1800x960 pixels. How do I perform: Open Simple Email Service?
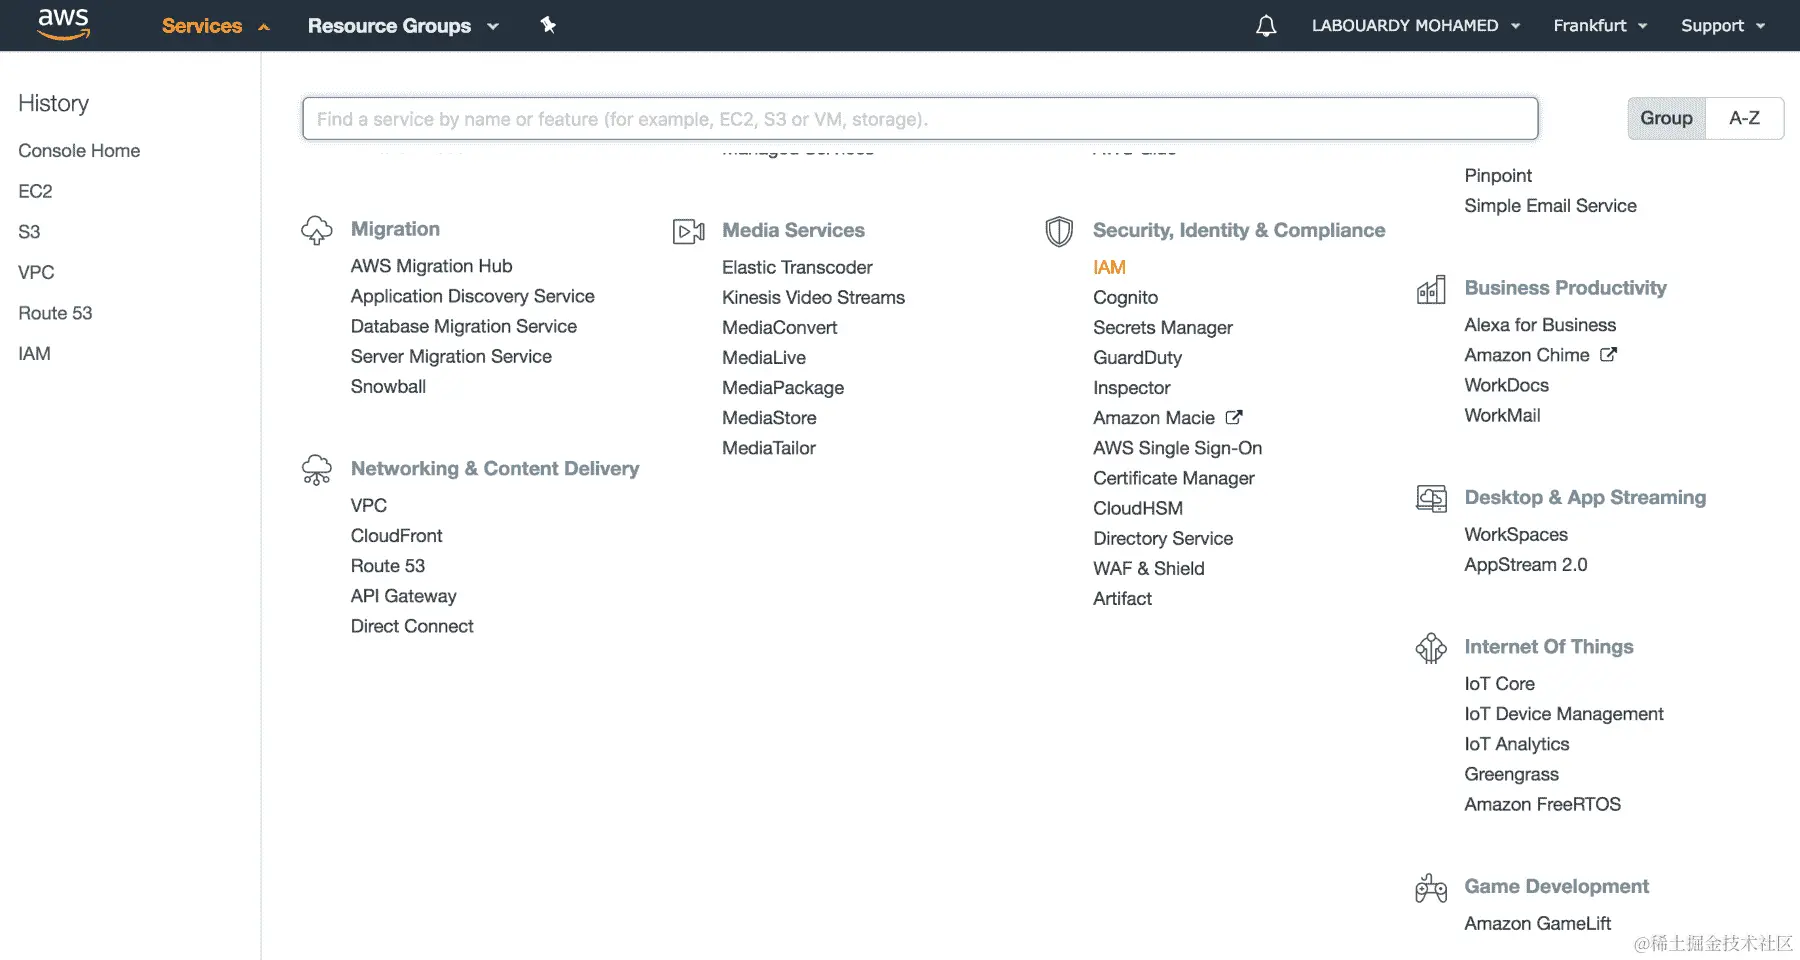[1550, 205]
